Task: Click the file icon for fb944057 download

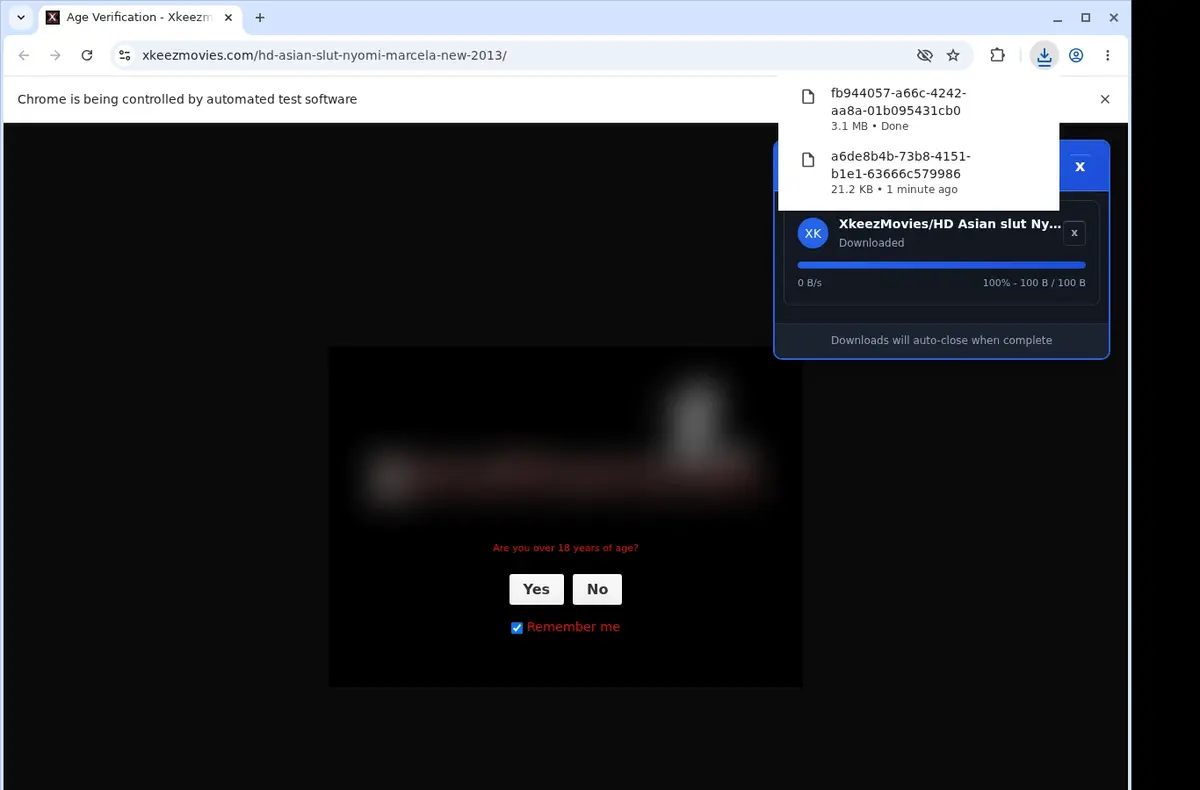Action: 808,97
